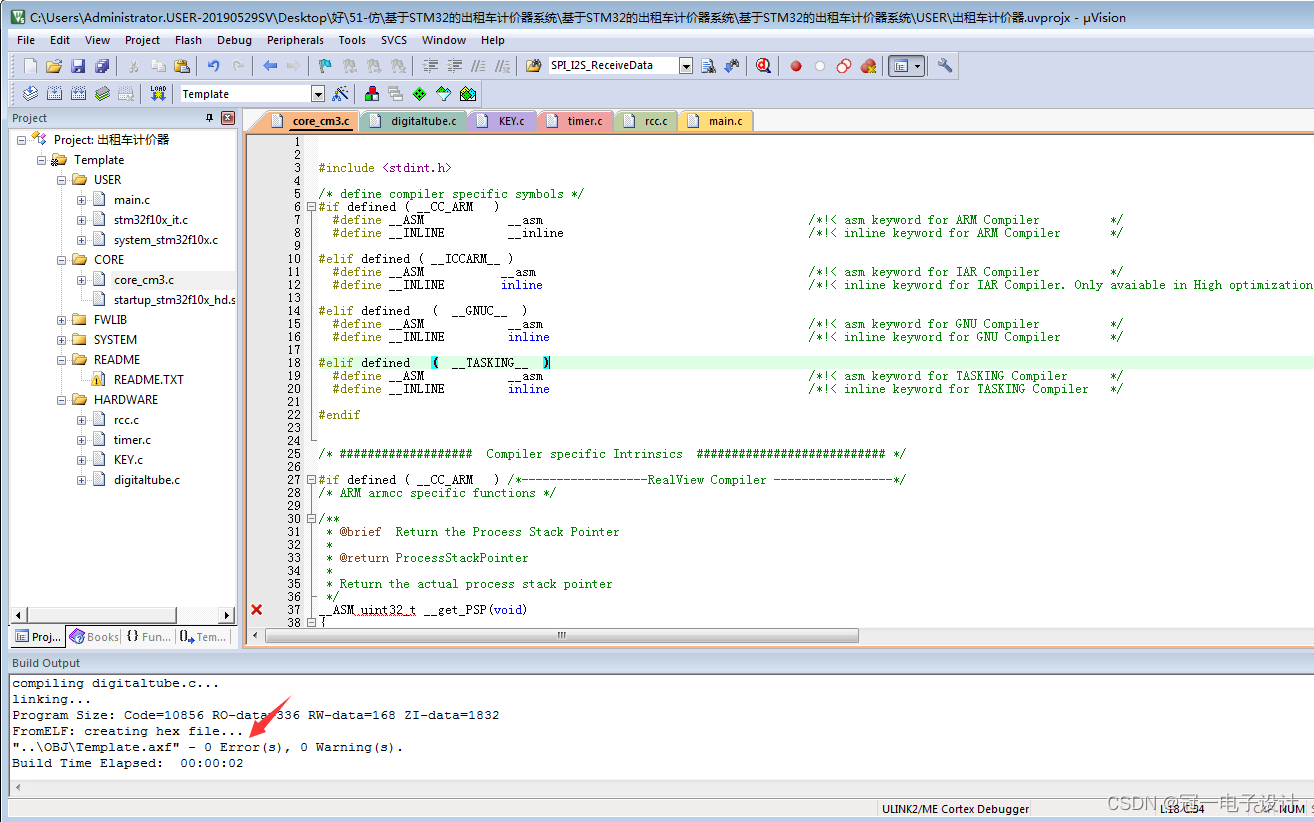Insert a breakpoint with red dot icon
The image size is (1314, 822).
click(796, 66)
